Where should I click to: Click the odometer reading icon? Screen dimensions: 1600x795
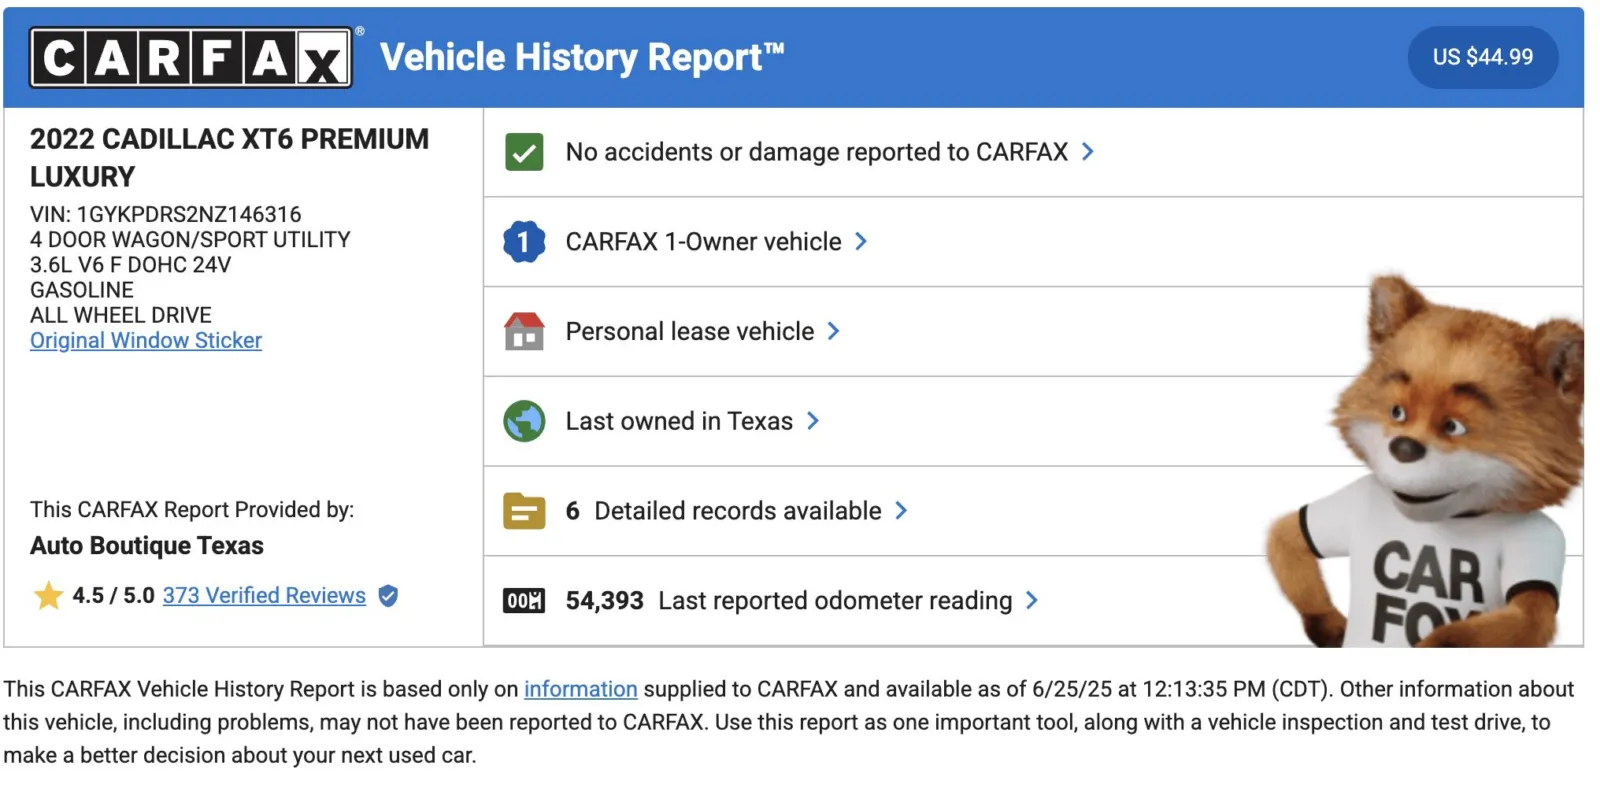524,601
